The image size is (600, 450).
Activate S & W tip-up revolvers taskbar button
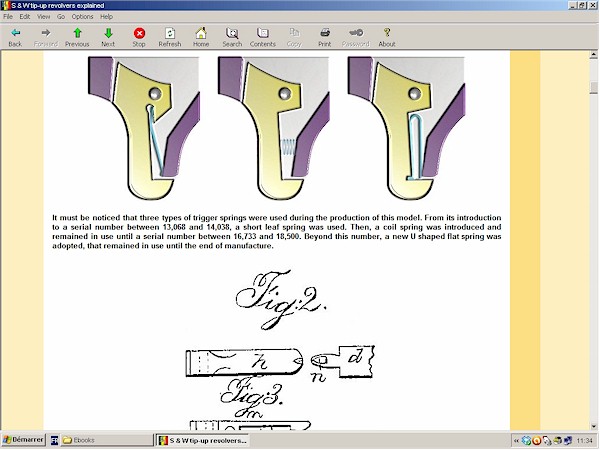pos(203,440)
